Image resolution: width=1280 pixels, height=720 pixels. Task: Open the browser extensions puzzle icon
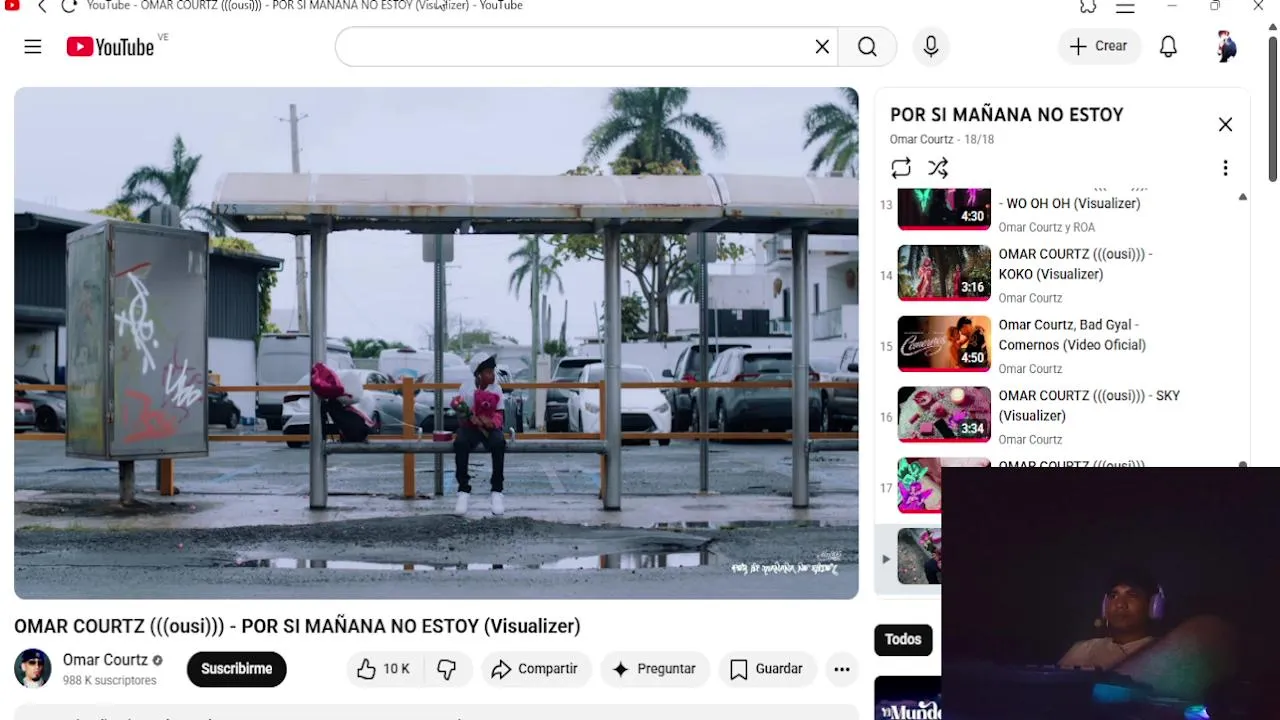tap(1088, 6)
